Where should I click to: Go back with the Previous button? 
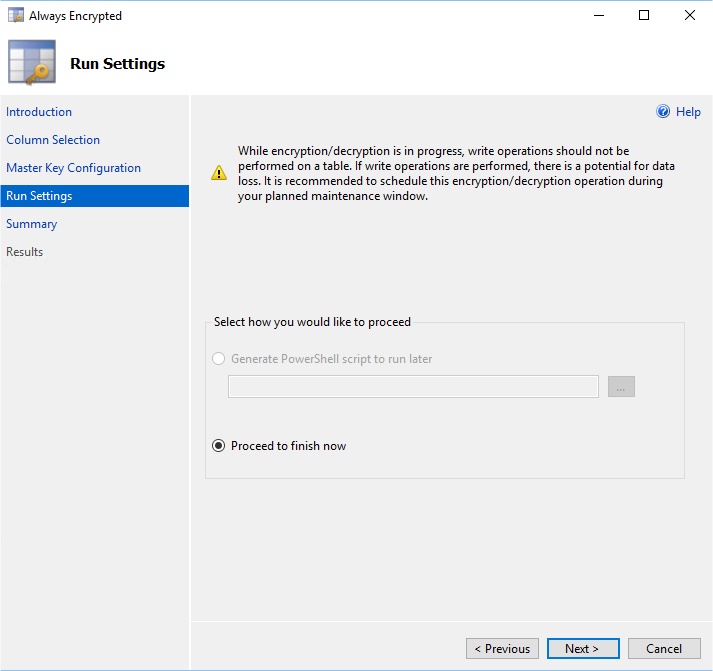[x=502, y=649]
